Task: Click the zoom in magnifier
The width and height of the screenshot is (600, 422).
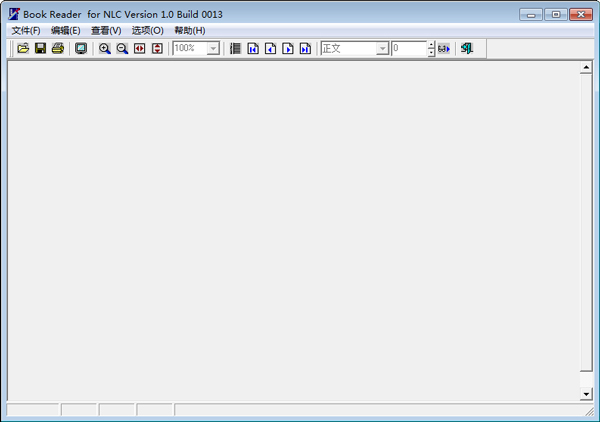Action: click(x=104, y=48)
